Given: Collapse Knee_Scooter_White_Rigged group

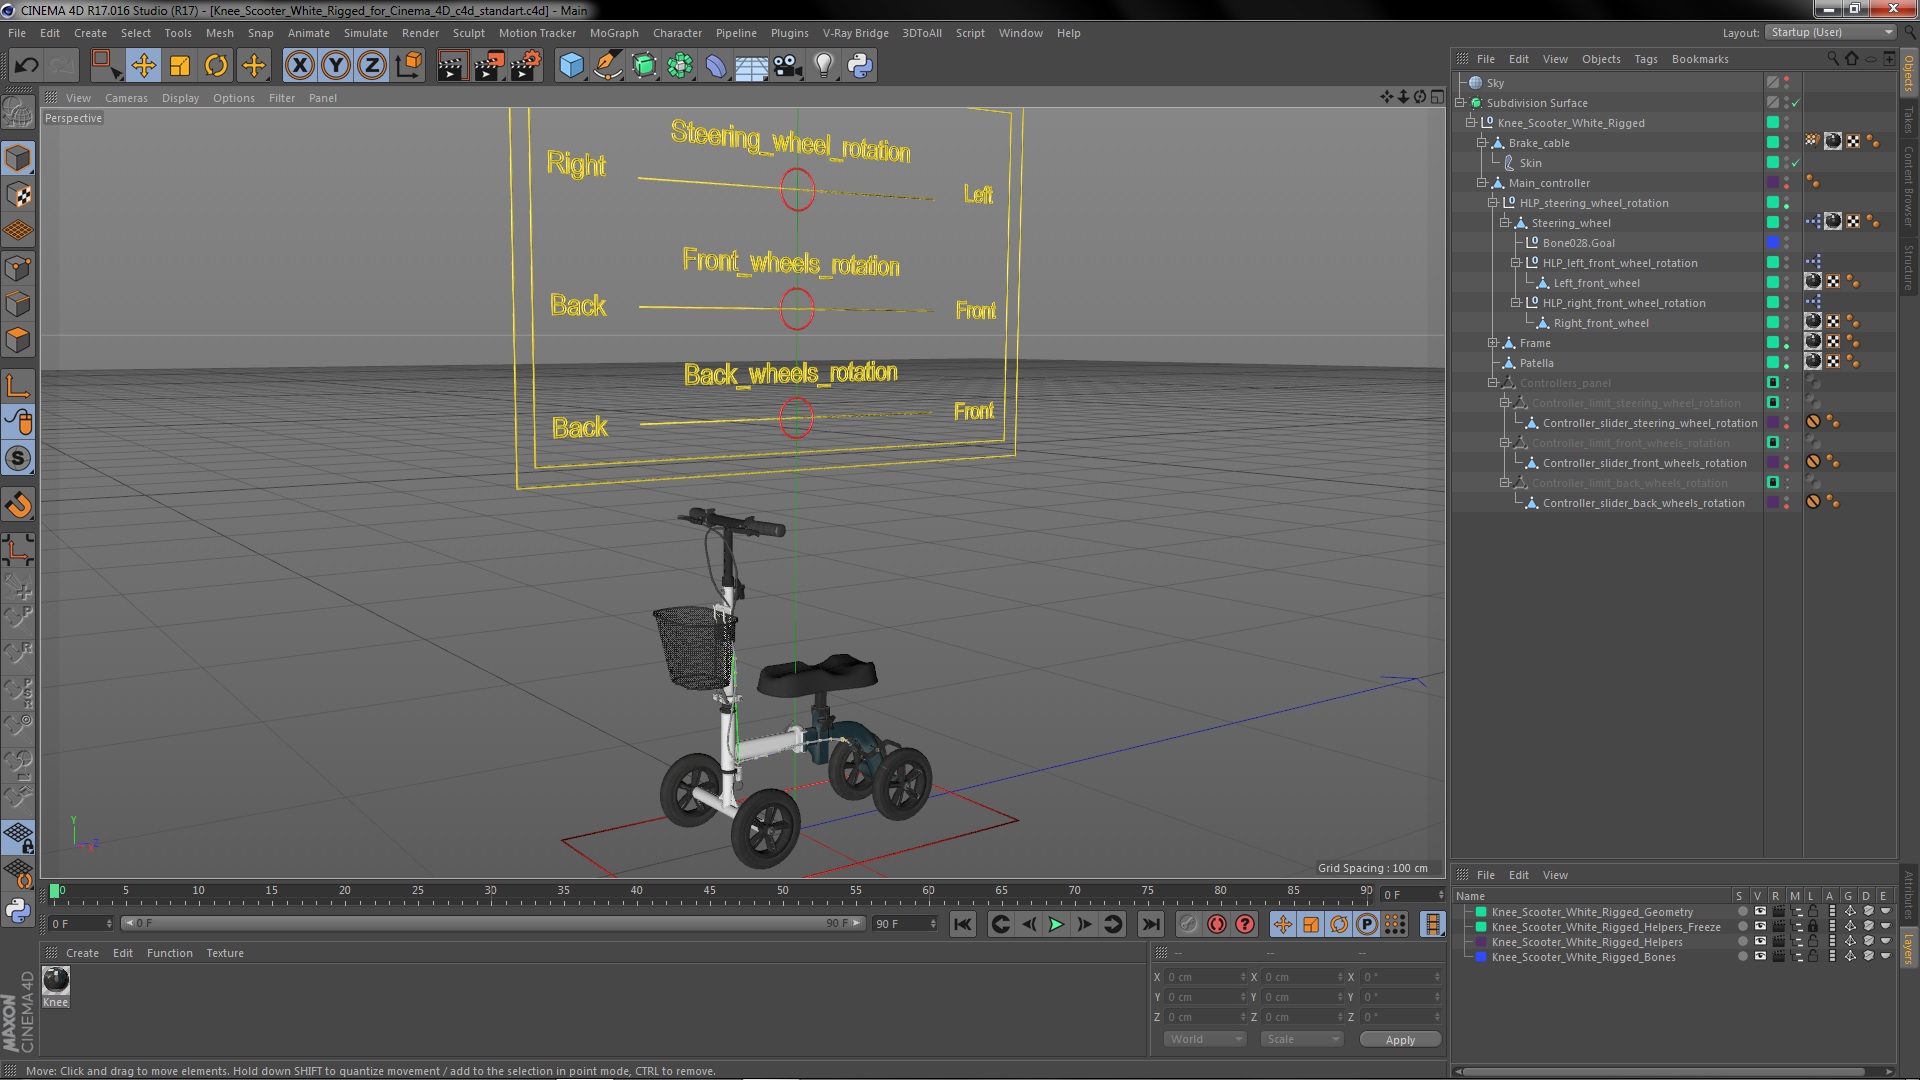Looking at the screenshot, I should 1471,123.
